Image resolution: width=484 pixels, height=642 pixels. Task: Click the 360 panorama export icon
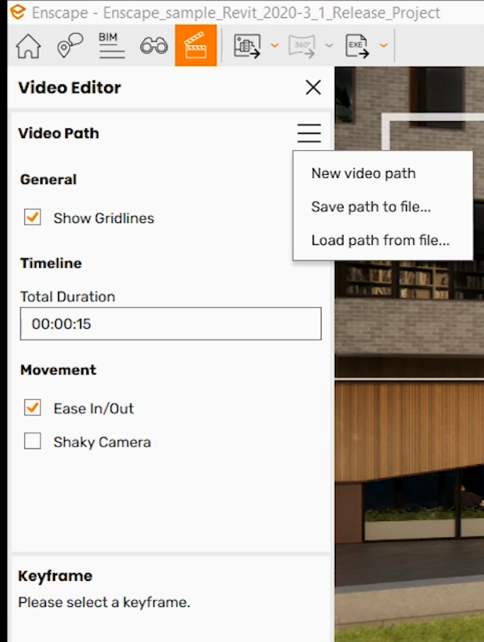pos(302,45)
